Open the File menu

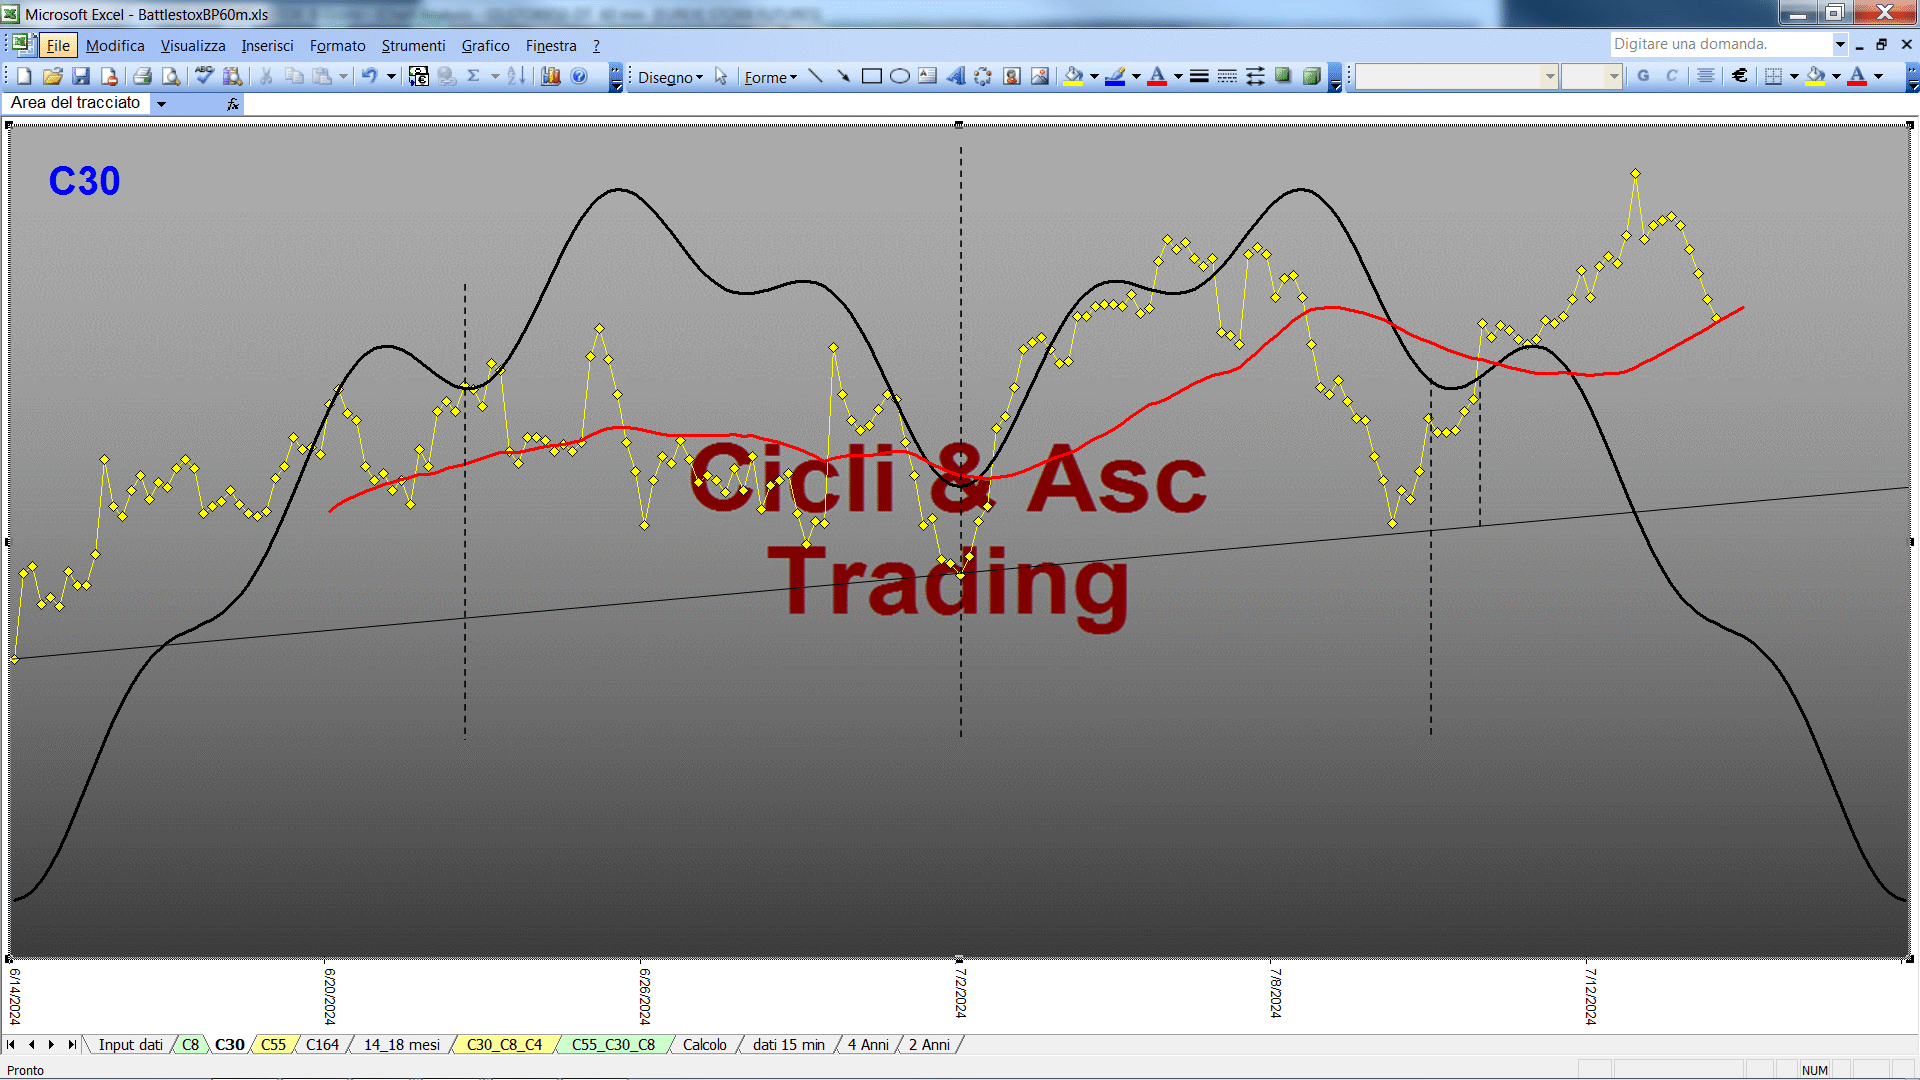coord(58,46)
